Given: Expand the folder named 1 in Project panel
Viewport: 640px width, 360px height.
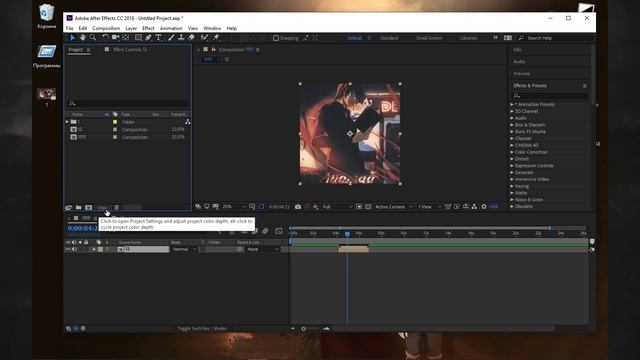Looking at the screenshot, I should click(x=67, y=122).
